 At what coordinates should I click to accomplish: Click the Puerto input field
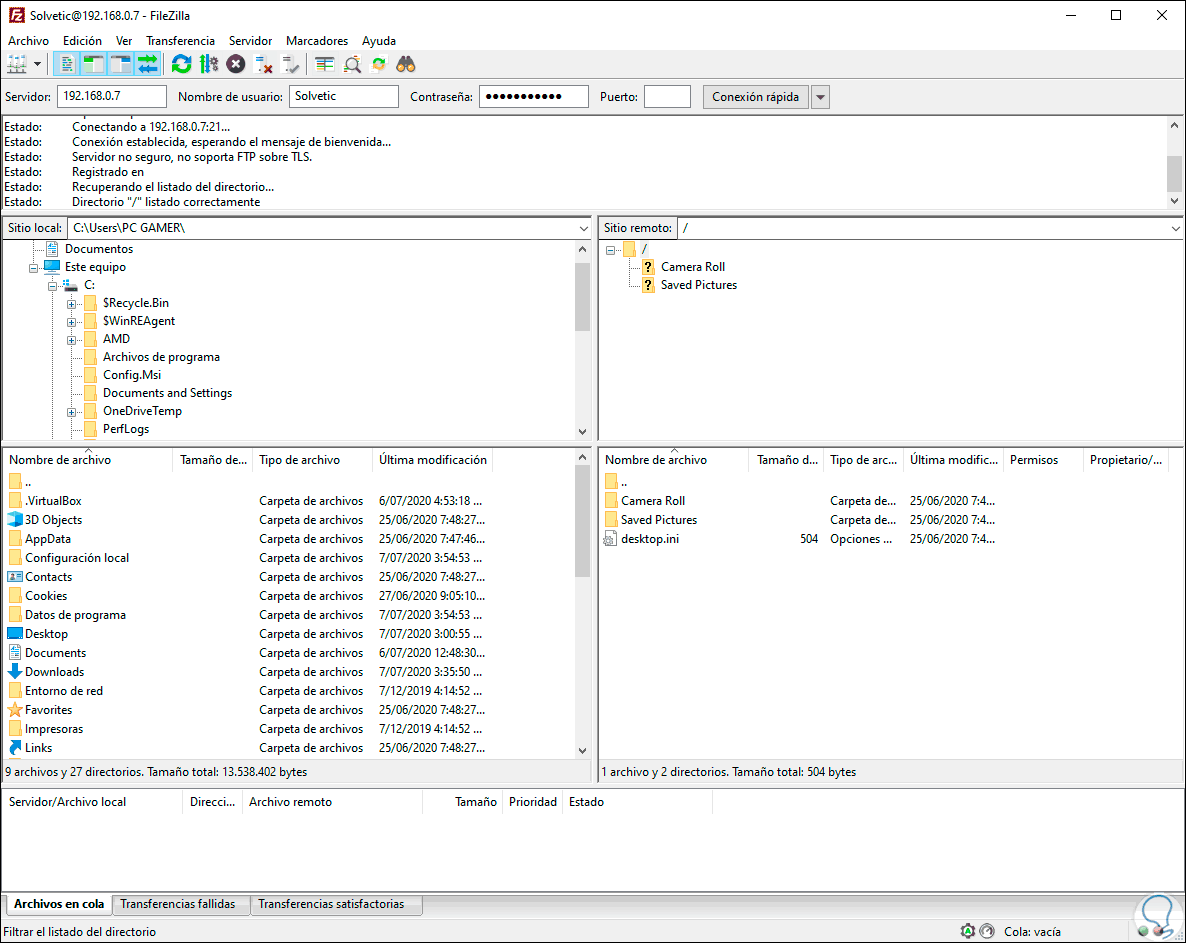tap(667, 96)
